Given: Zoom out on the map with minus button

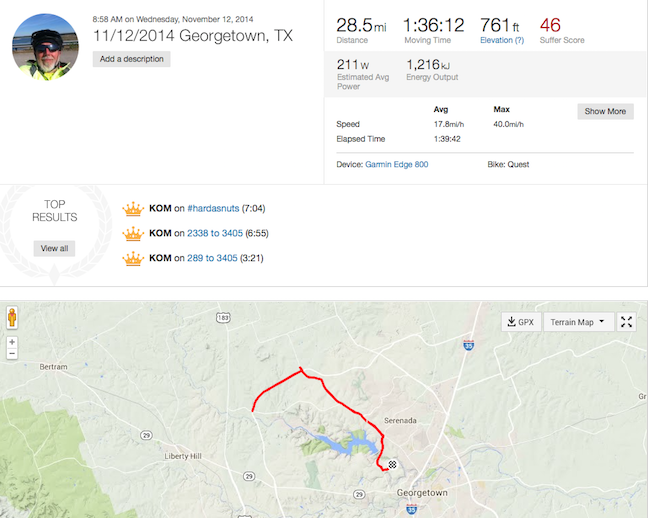Looking at the screenshot, I should pos(12,353).
